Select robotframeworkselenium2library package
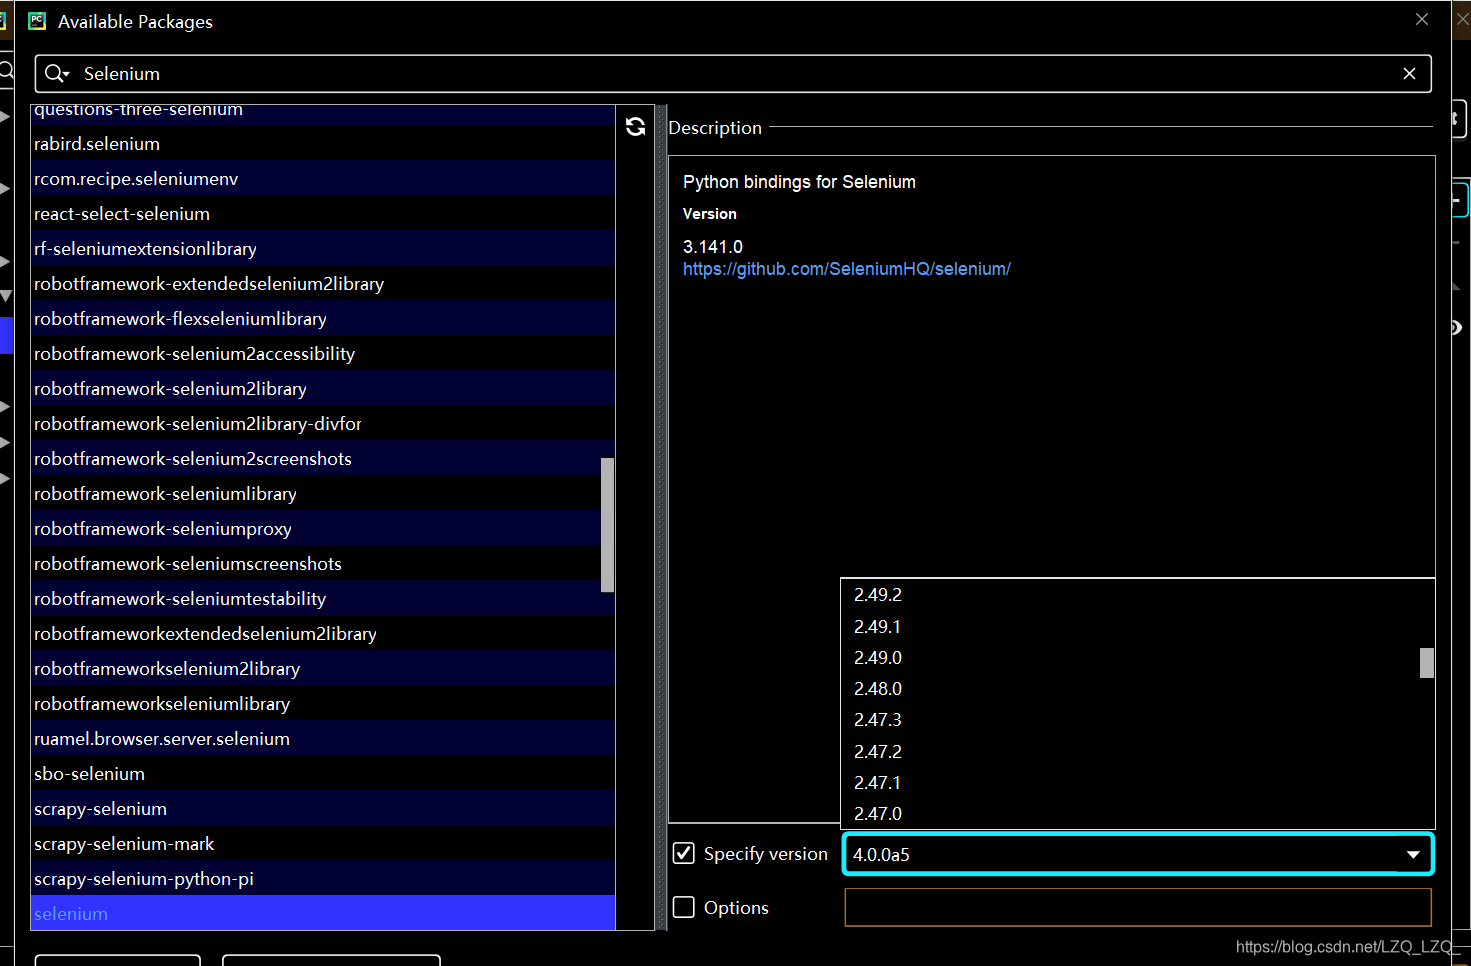Image resolution: width=1471 pixels, height=966 pixels. tap(323, 668)
